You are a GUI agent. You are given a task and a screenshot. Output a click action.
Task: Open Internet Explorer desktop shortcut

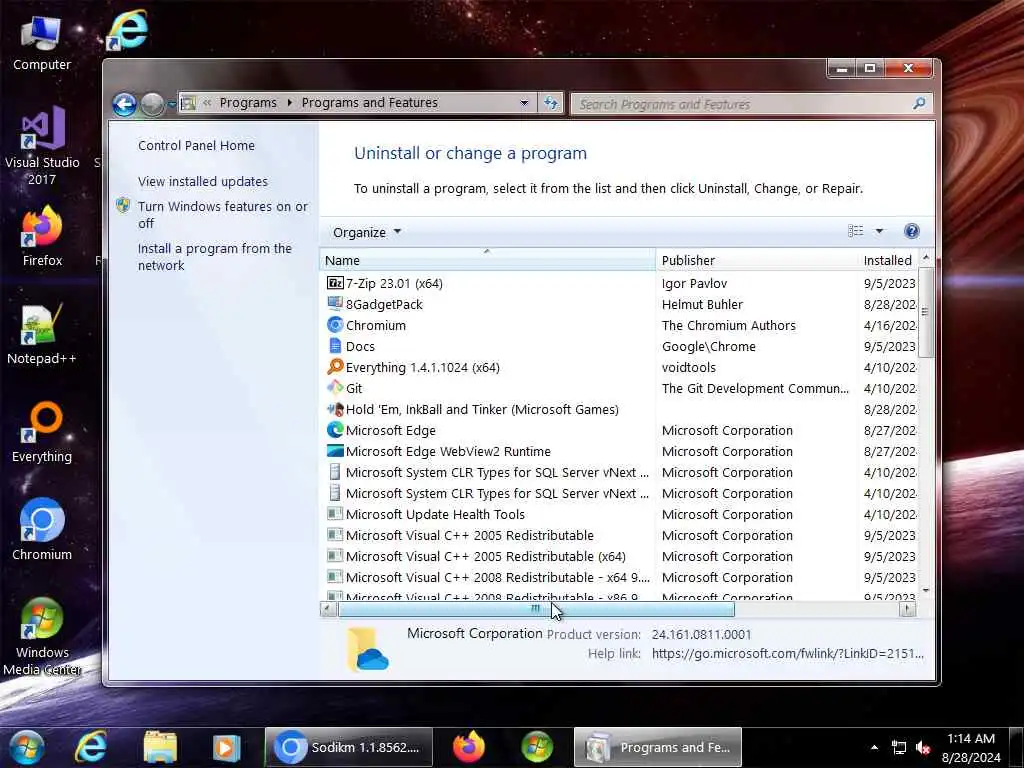pyautogui.click(x=127, y=31)
